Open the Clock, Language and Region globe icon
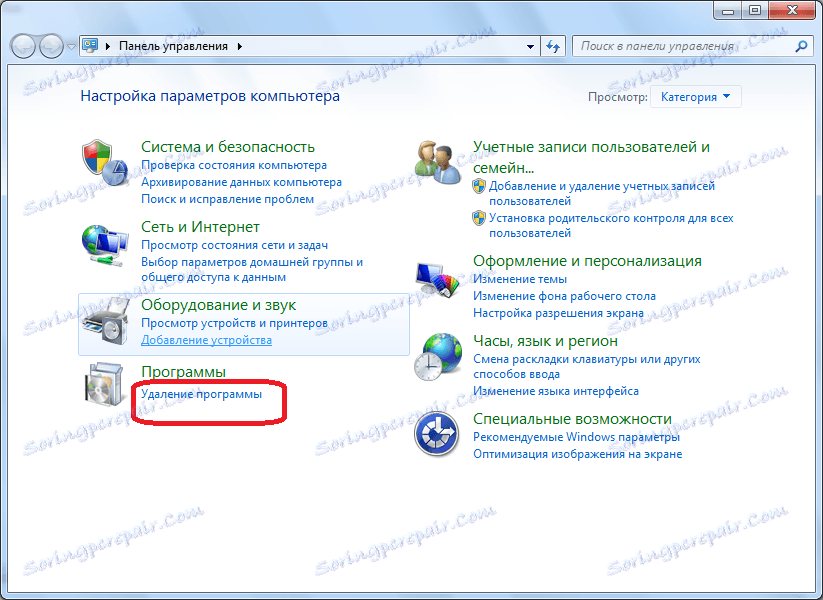This screenshot has width=823, height=600. pos(438,356)
